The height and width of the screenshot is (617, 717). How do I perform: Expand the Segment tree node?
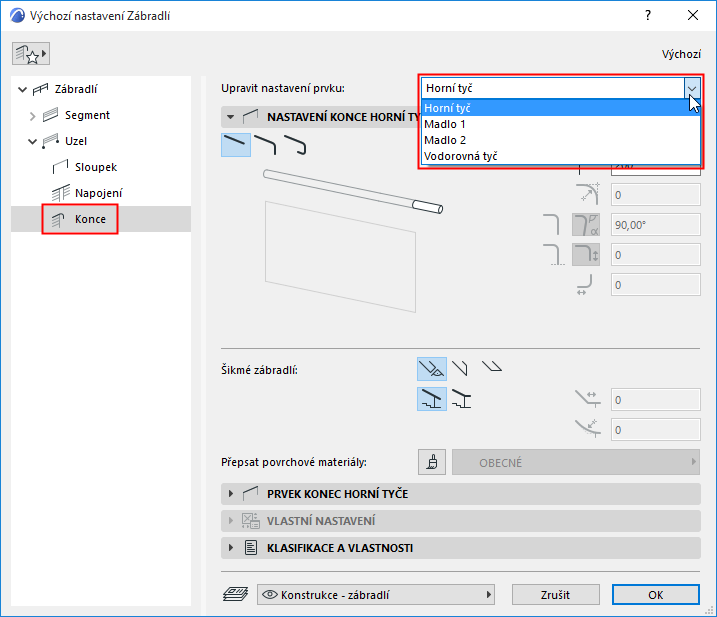pyautogui.click(x=32, y=116)
